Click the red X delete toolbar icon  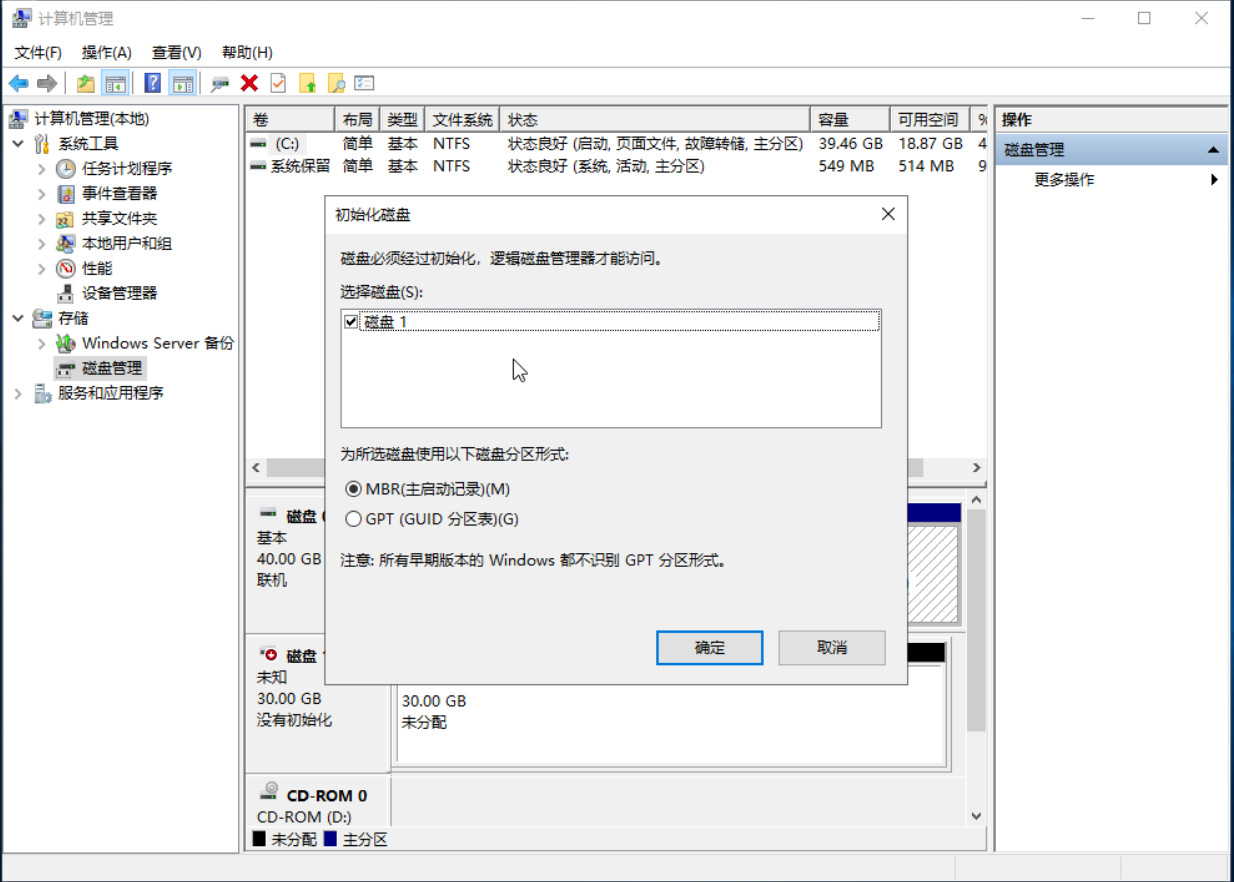pyautogui.click(x=249, y=83)
